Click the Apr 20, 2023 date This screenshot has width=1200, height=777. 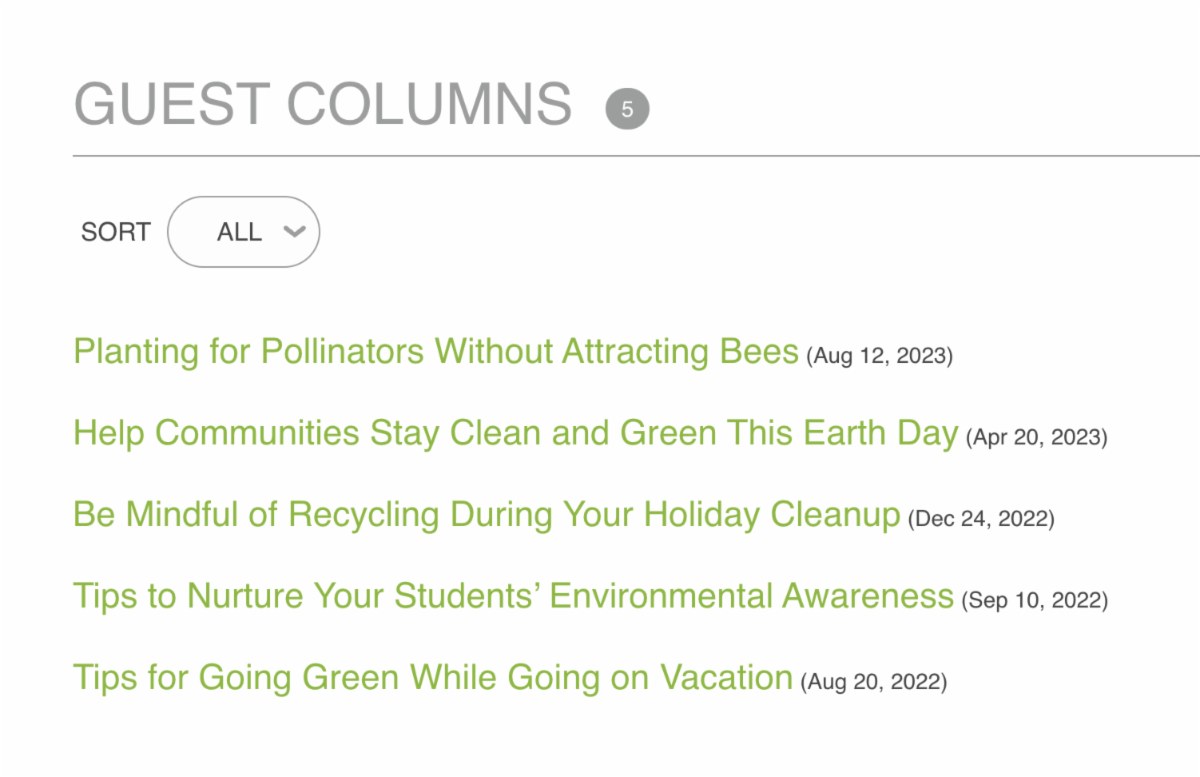click(x=1037, y=437)
